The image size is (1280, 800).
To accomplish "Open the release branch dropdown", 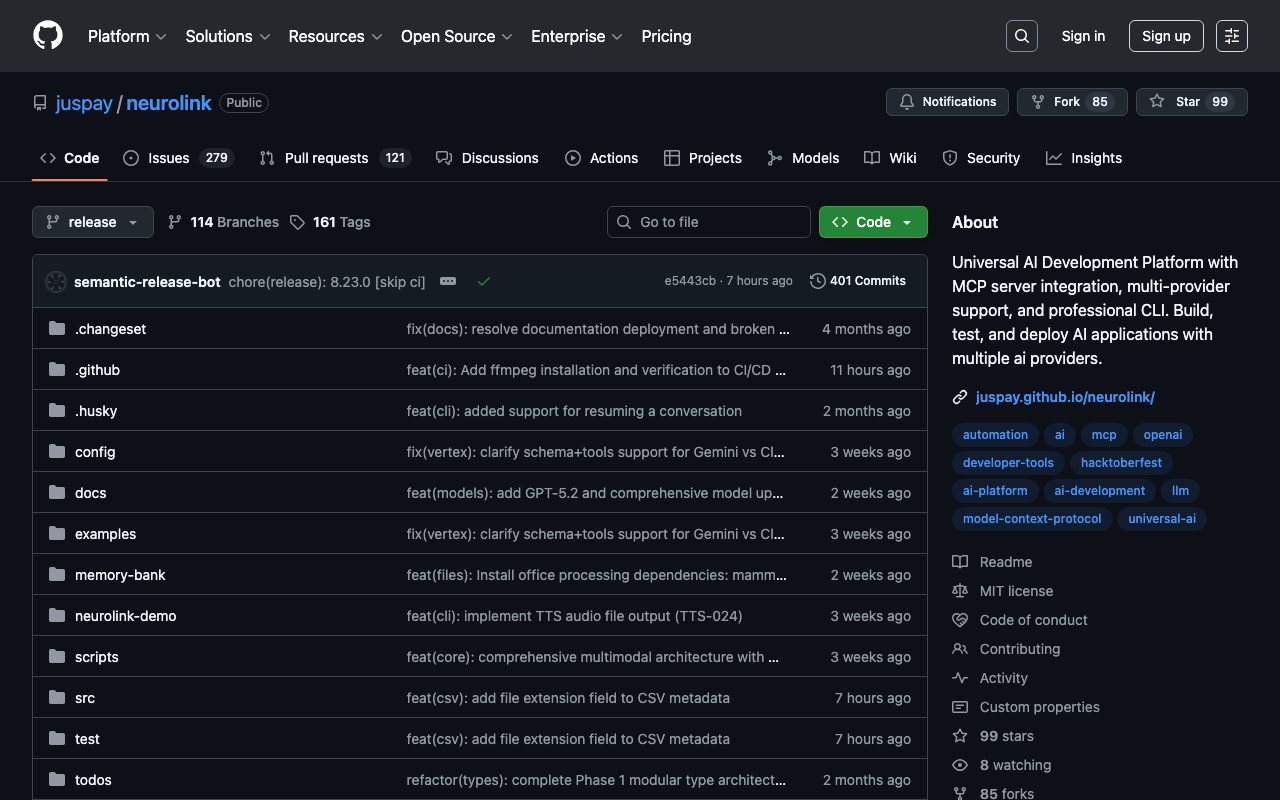I will (93, 222).
